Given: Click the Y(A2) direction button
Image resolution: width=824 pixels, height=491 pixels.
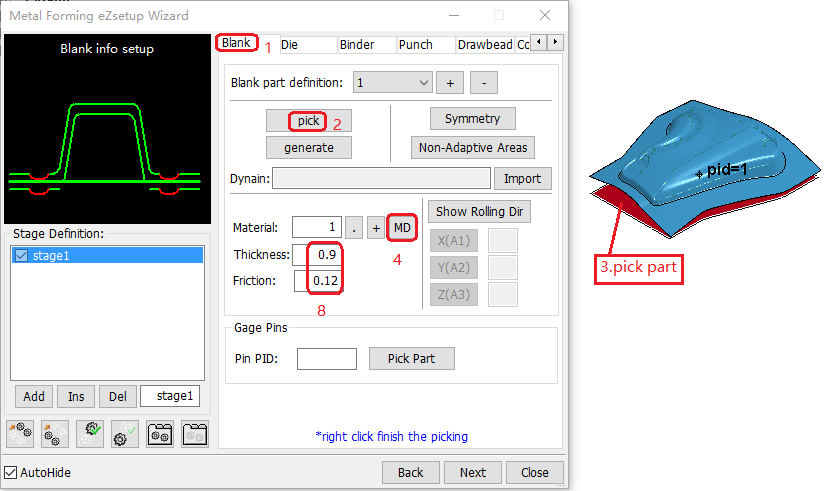Looking at the screenshot, I should pyautogui.click(x=454, y=268).
